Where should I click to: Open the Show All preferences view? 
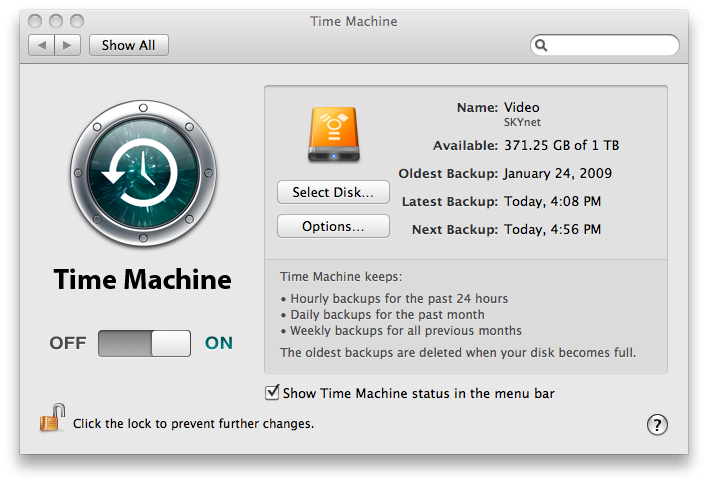(x=129, y=45)
